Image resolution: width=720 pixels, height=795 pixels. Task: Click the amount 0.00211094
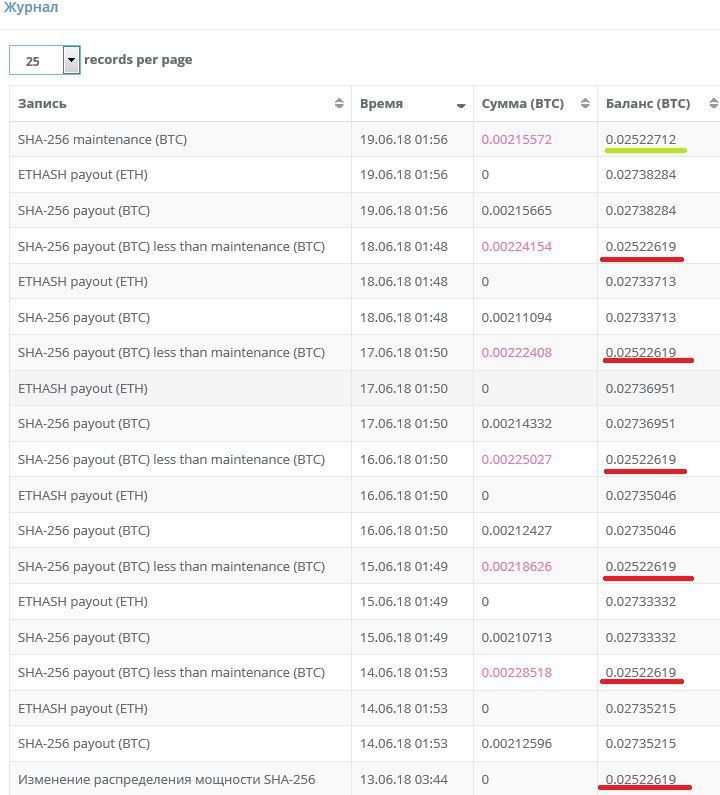coord(517,317)
